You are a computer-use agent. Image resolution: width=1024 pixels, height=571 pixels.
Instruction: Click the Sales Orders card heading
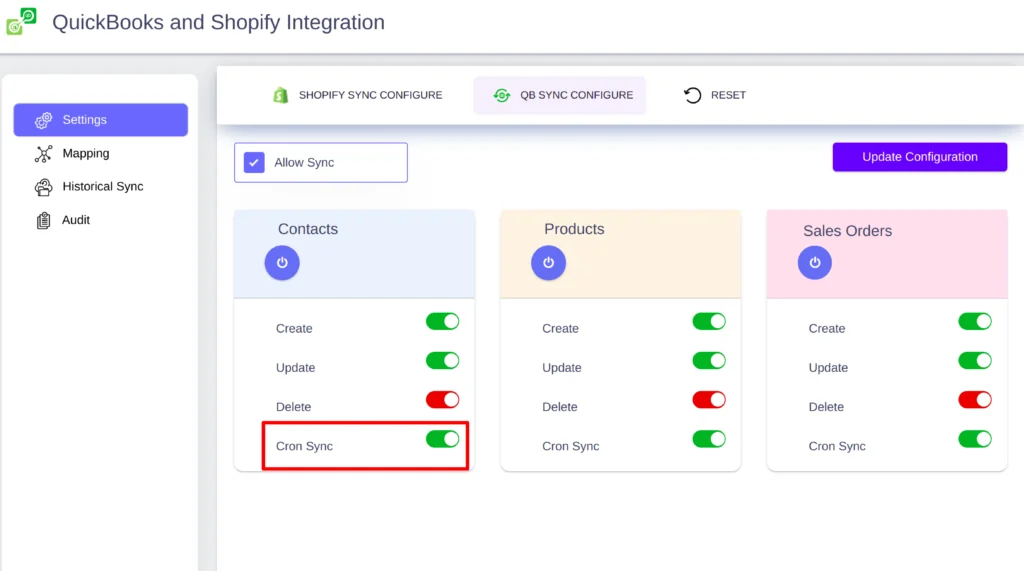coord(847,231)
